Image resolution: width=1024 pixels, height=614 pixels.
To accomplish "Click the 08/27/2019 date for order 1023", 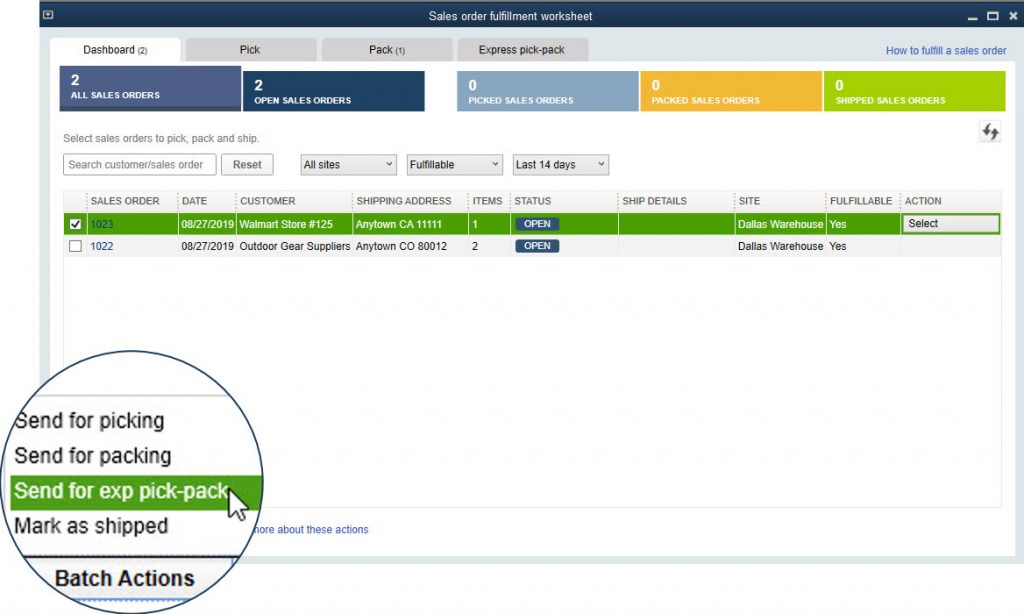I will (x=207, y=224).
